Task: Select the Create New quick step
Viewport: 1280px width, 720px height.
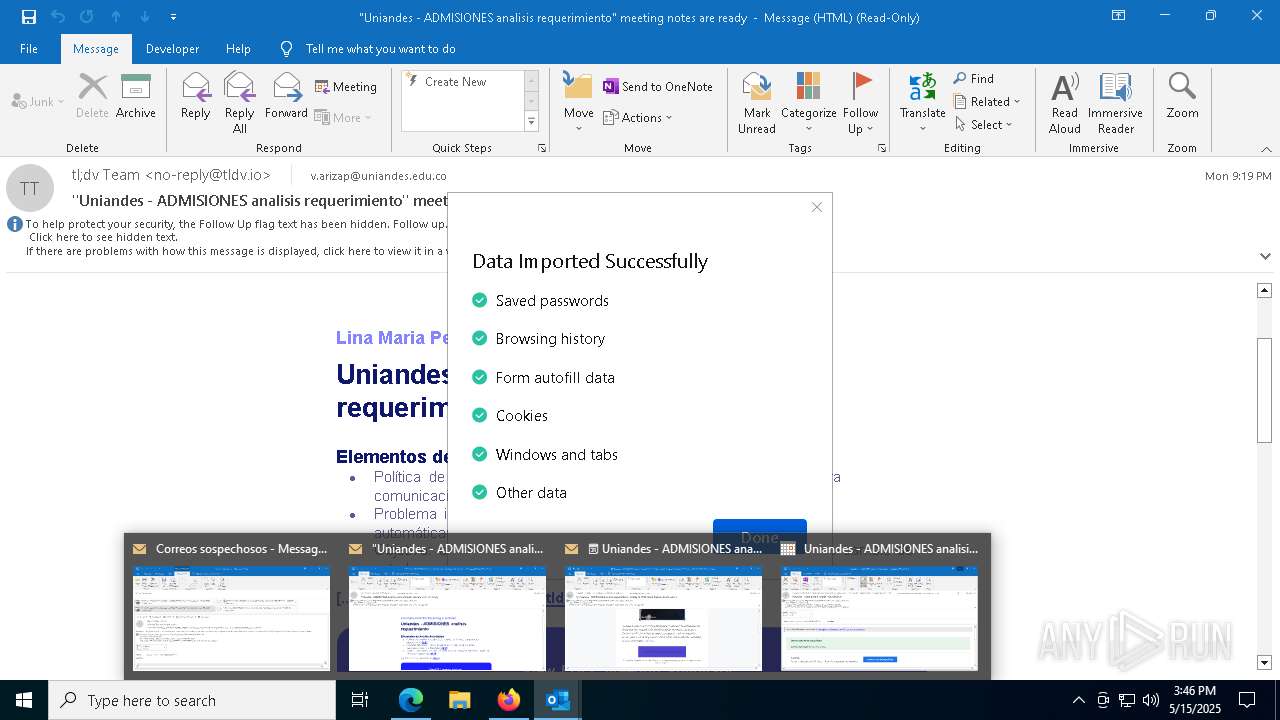Action: pos(455,82)
